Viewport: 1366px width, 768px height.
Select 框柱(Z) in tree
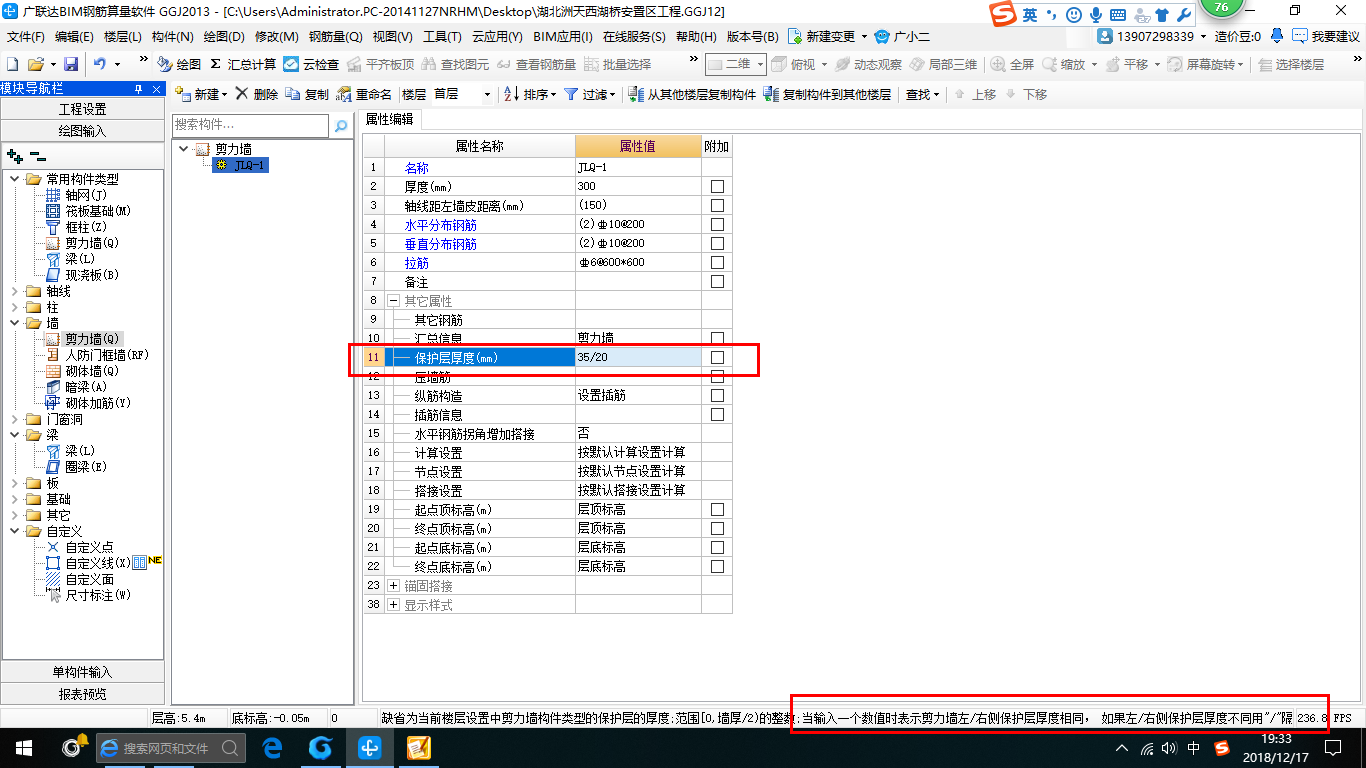tap(86, 227)
